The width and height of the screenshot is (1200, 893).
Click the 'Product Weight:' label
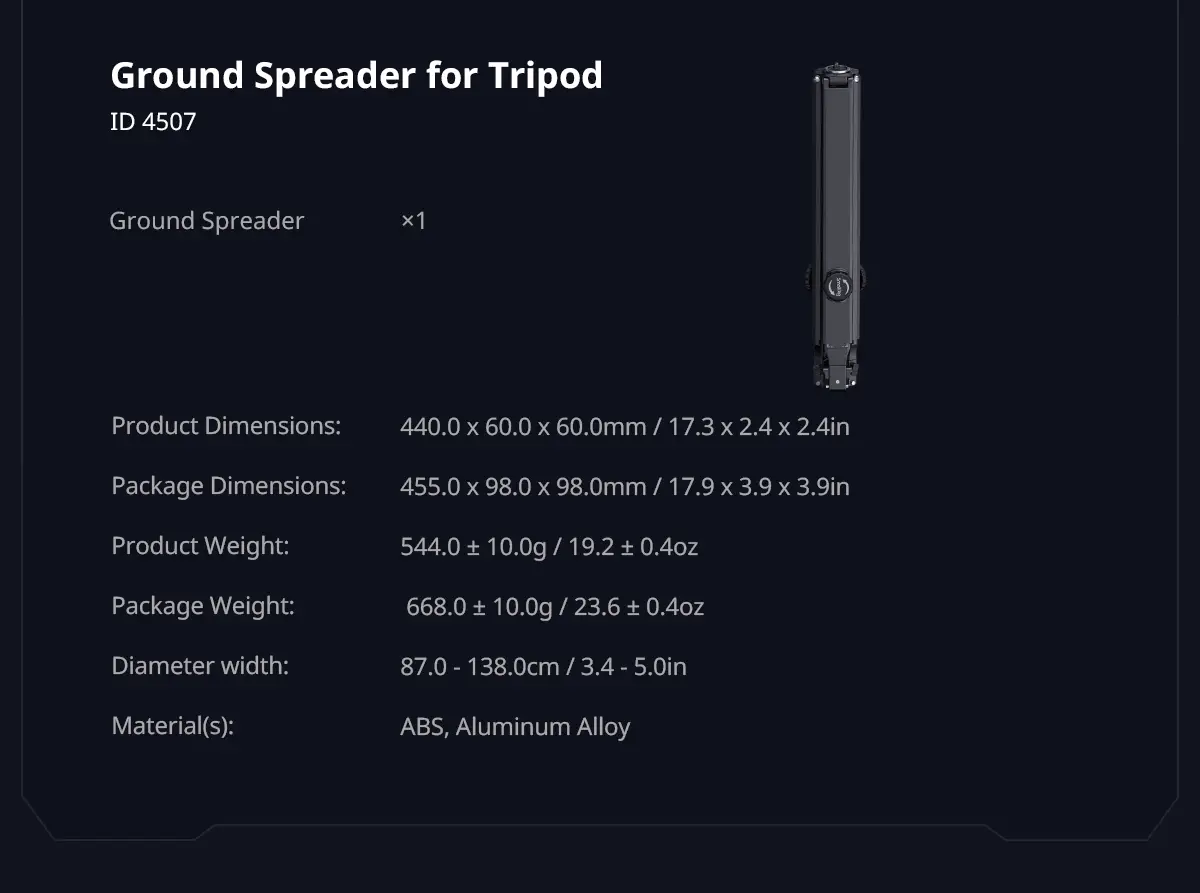click(x=200, y=546)
